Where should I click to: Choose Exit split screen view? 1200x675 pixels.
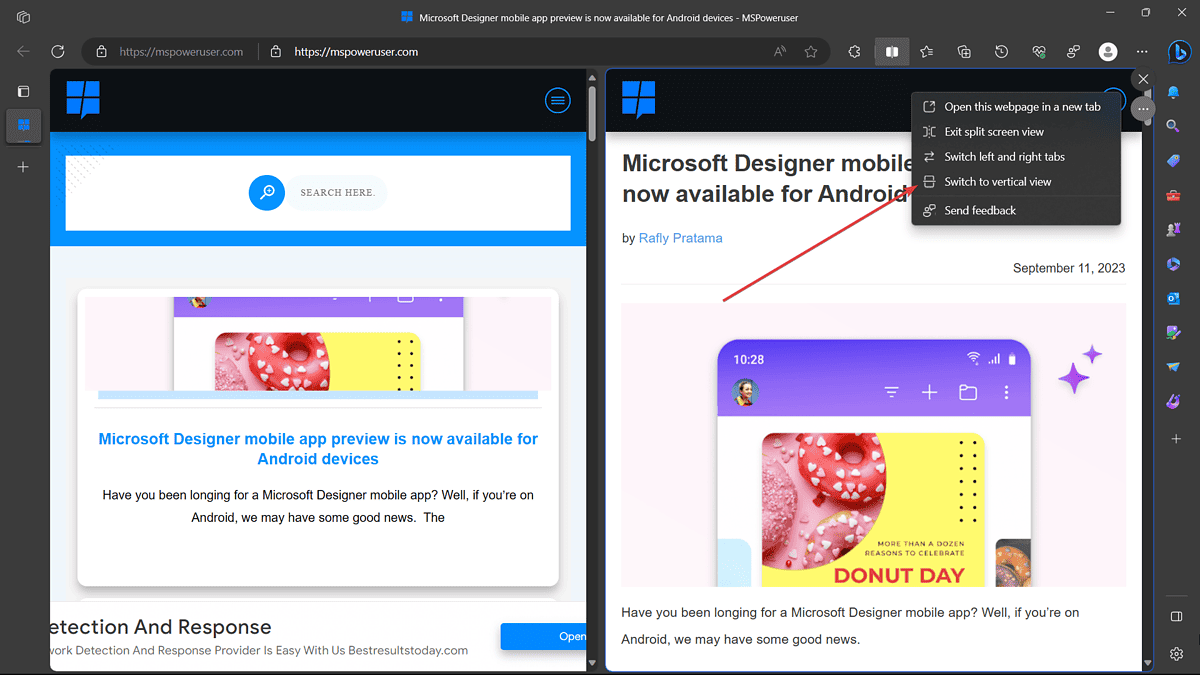tap(993, 132)
